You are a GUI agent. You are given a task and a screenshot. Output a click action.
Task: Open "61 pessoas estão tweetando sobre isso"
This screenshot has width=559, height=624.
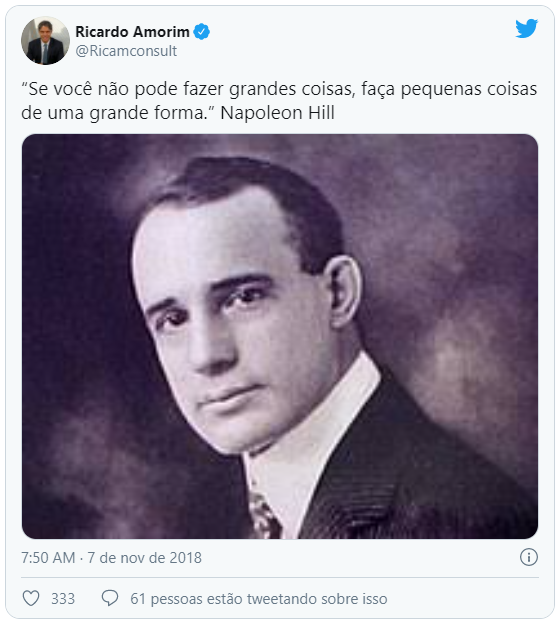[259, 599]
